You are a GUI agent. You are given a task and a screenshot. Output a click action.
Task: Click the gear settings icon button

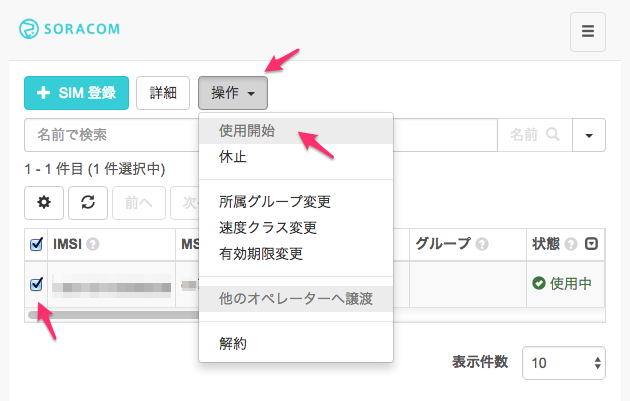(x=43, y=201)
